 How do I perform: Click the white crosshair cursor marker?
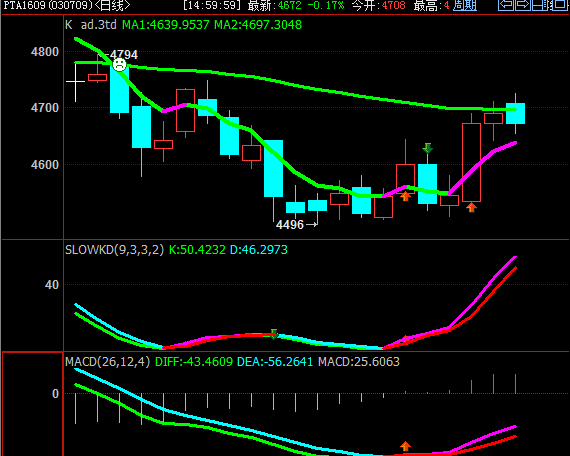pos(75,81)
